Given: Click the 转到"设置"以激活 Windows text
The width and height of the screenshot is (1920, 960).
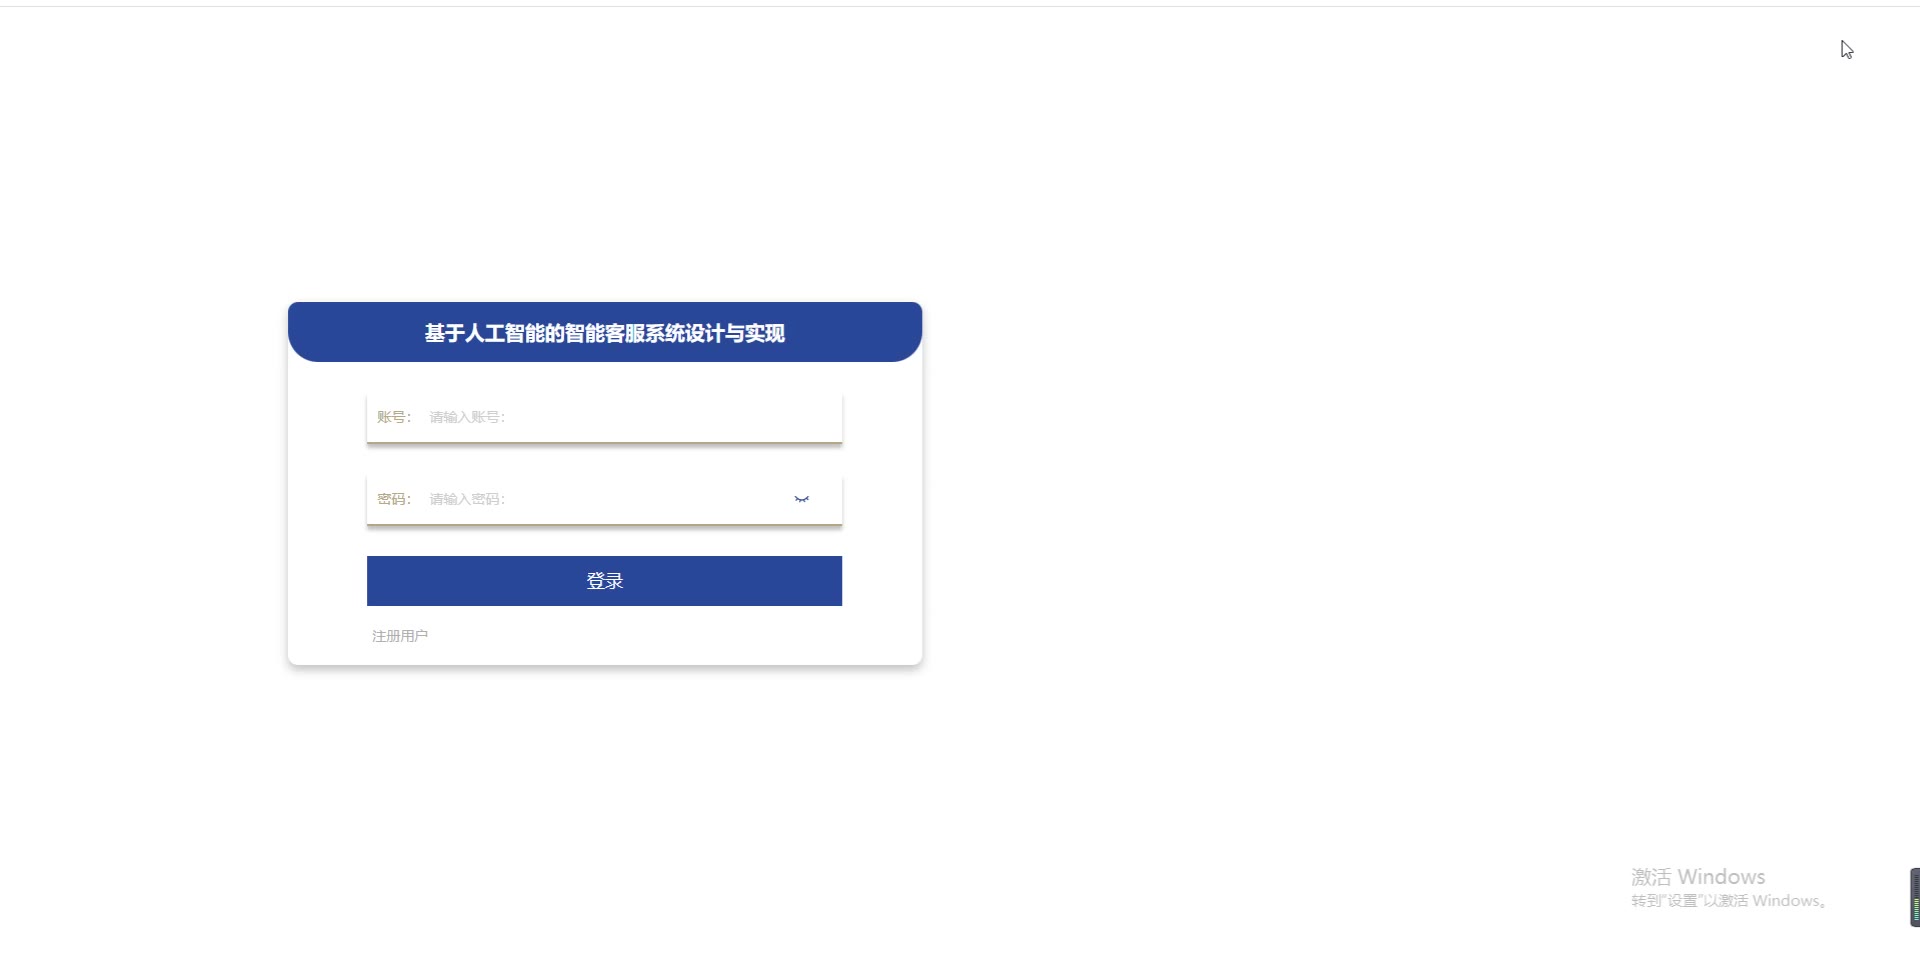Looking at the screenshot, I should click(1730, 901).
